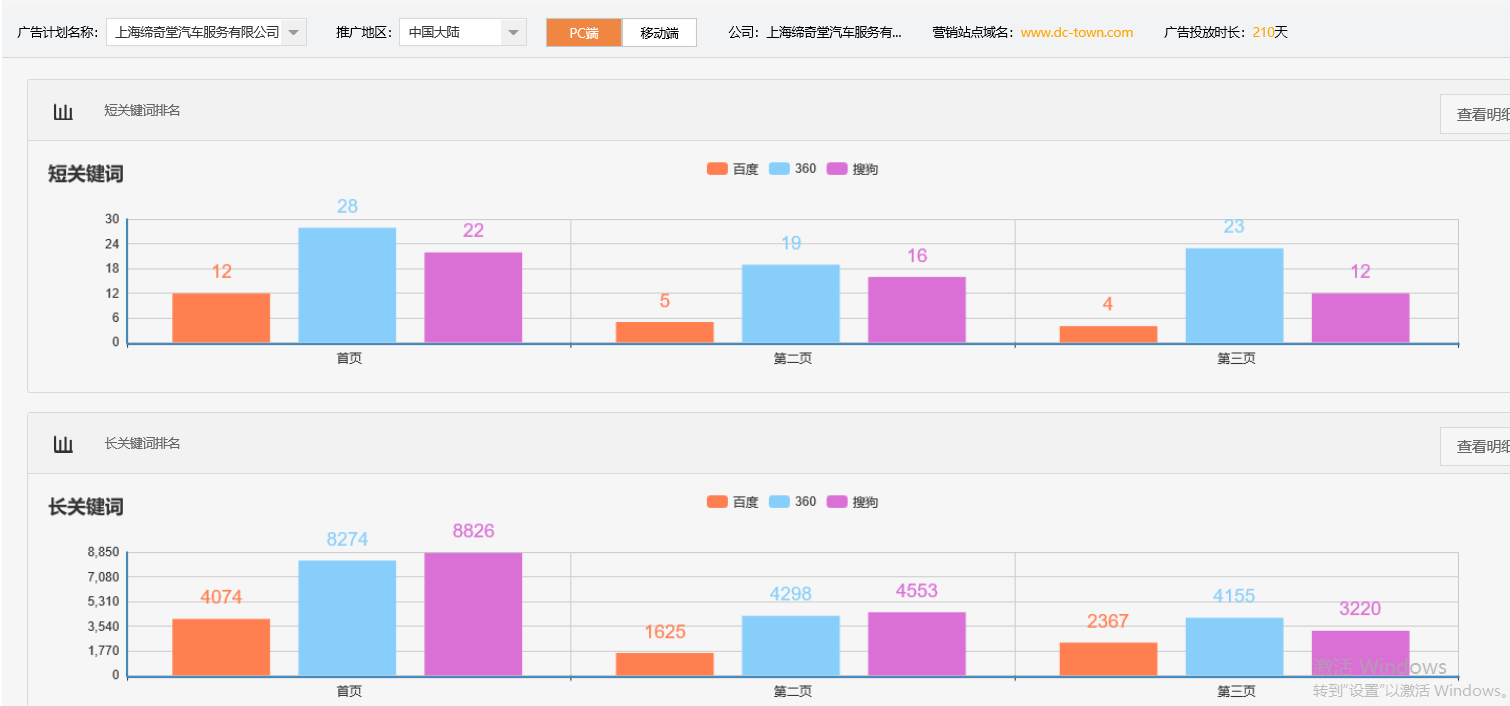Select the PC端 toggle button

point(583,31)
